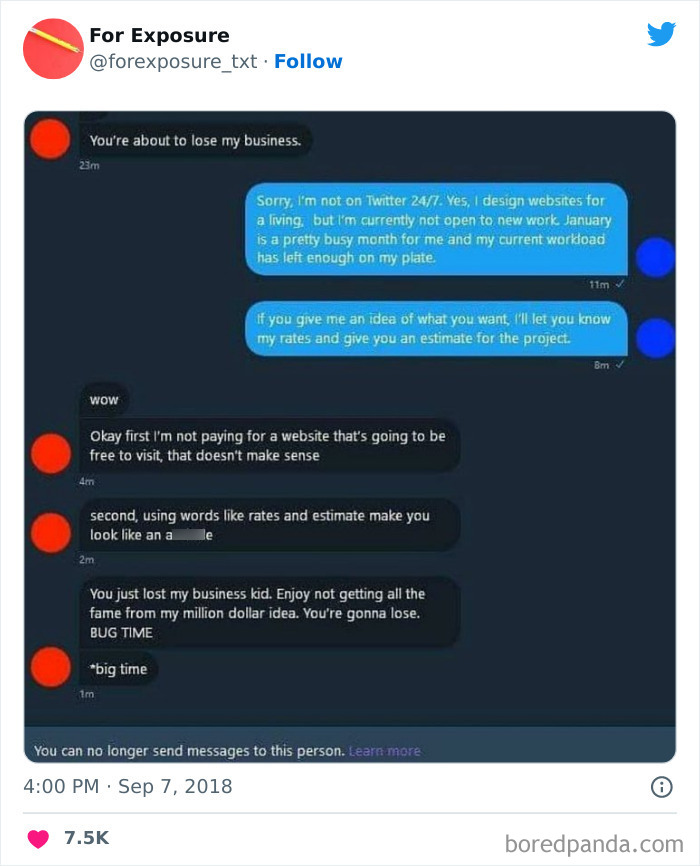Select the 'You just lost my business kid' bubble
Screen dimensions: 700x866
pos(270,613)
